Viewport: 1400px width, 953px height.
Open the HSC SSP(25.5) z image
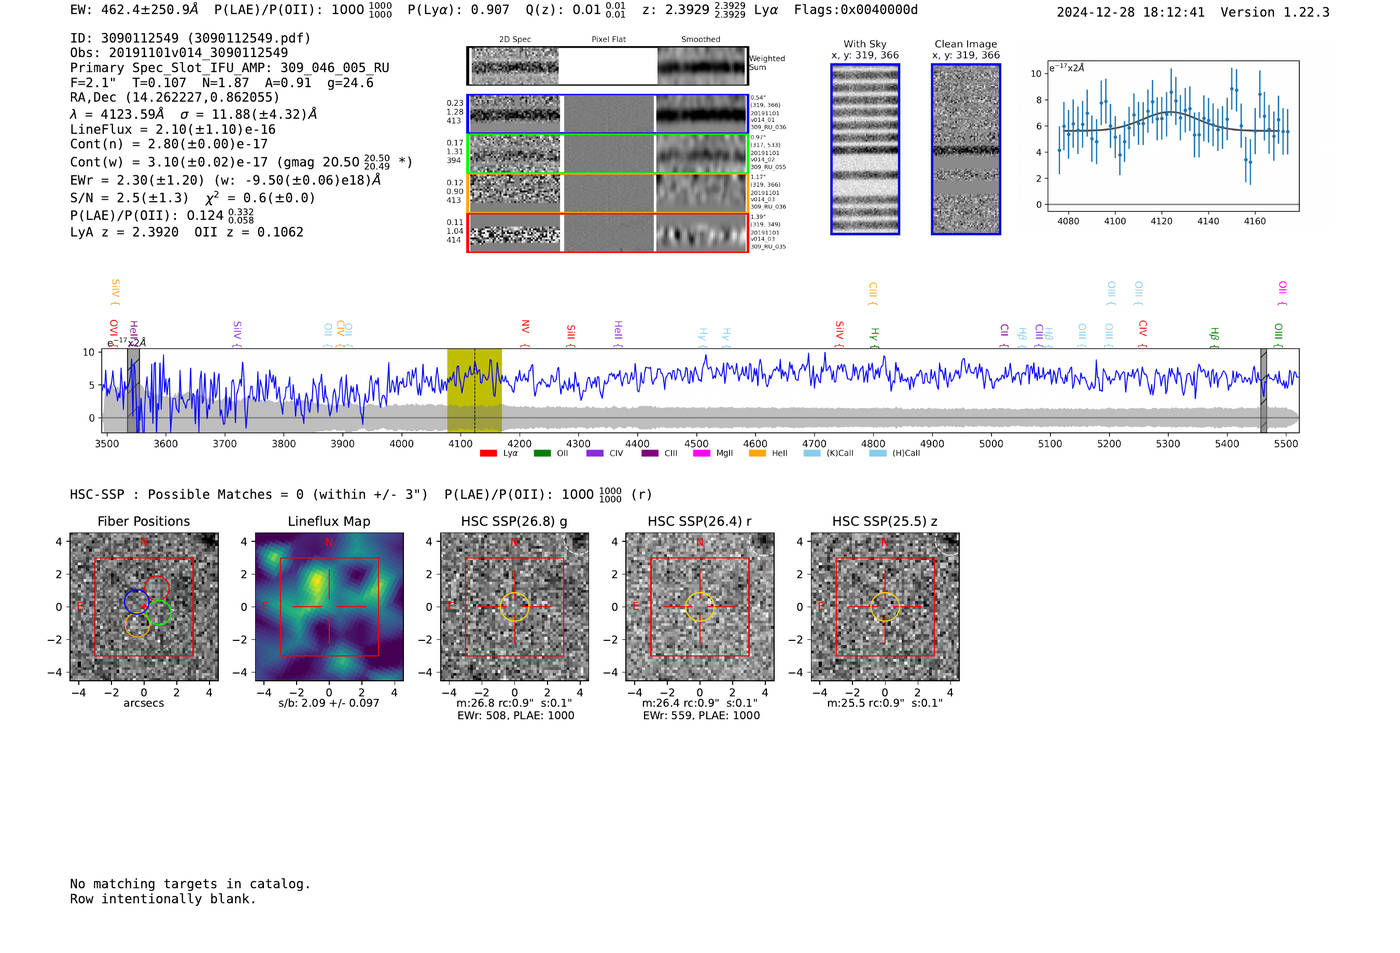tap(885, 607)
